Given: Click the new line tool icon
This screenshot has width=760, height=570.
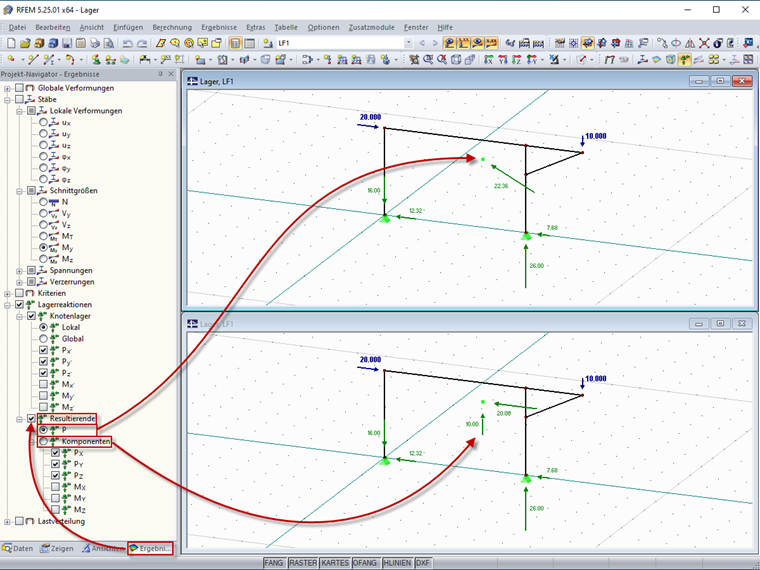Looking at the screenshot, I should [32, 60].
